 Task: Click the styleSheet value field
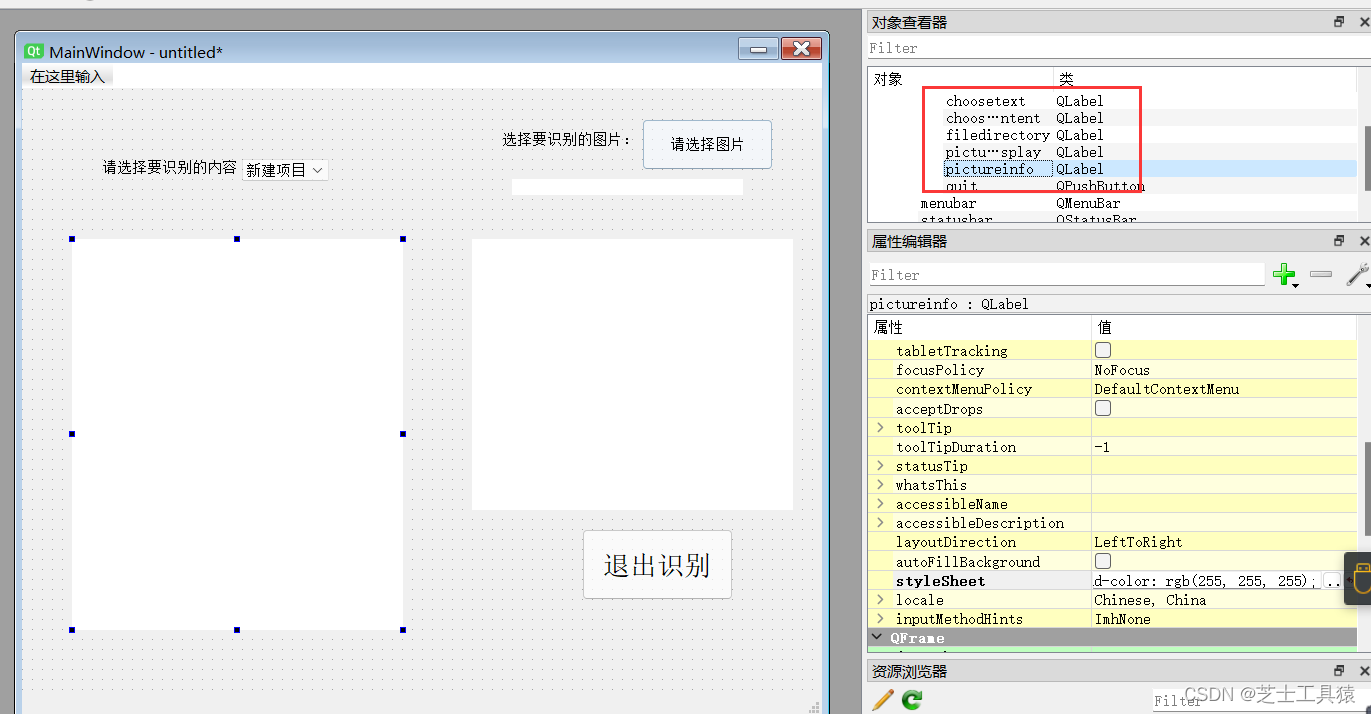pyautogui.click(x=1207, y=580)
